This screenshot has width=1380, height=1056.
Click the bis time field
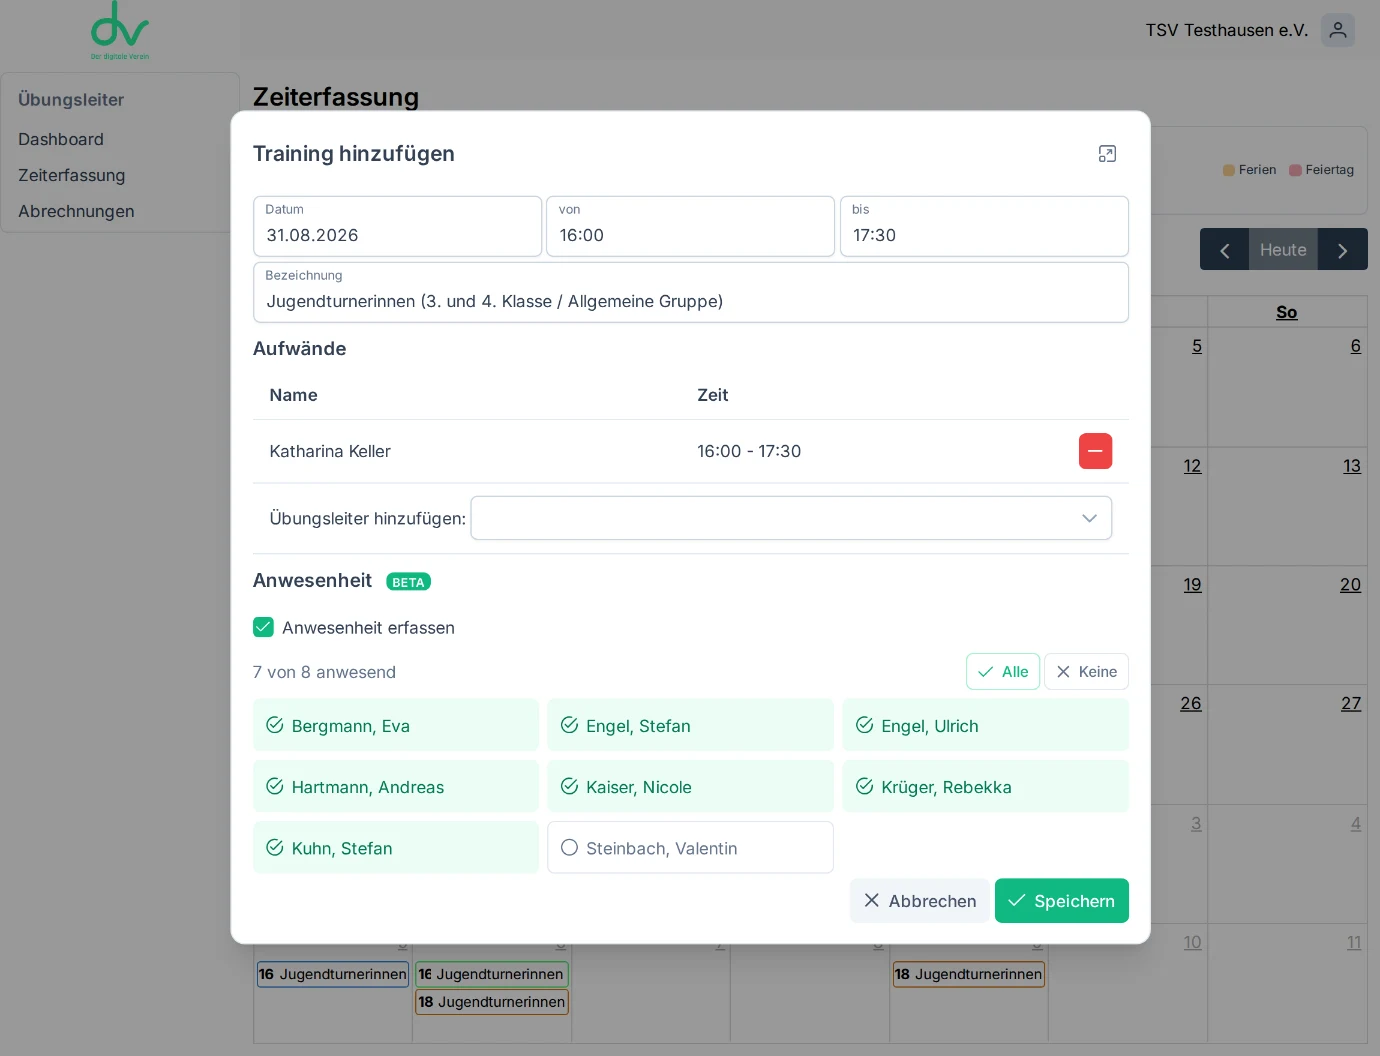pos(984,226)
